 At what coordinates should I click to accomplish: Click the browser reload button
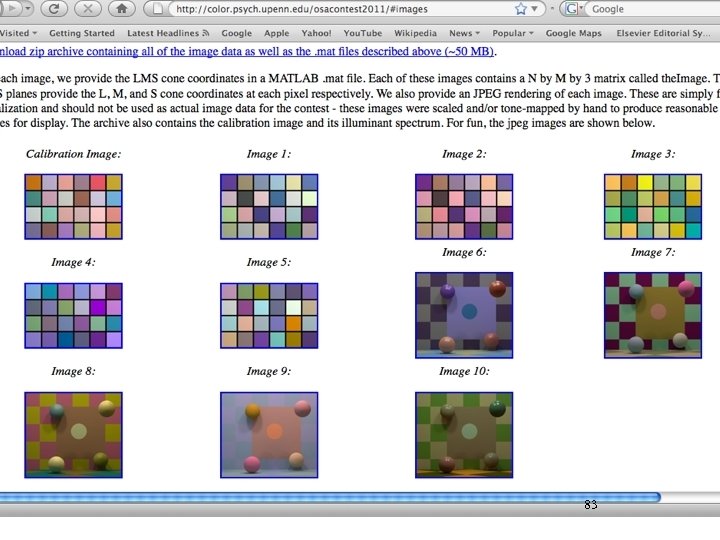coord(52,9)
